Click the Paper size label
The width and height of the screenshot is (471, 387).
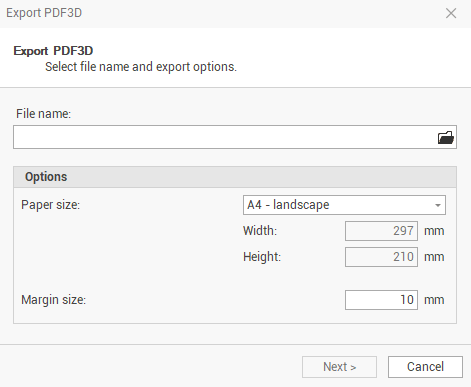(x=51, y=205)
